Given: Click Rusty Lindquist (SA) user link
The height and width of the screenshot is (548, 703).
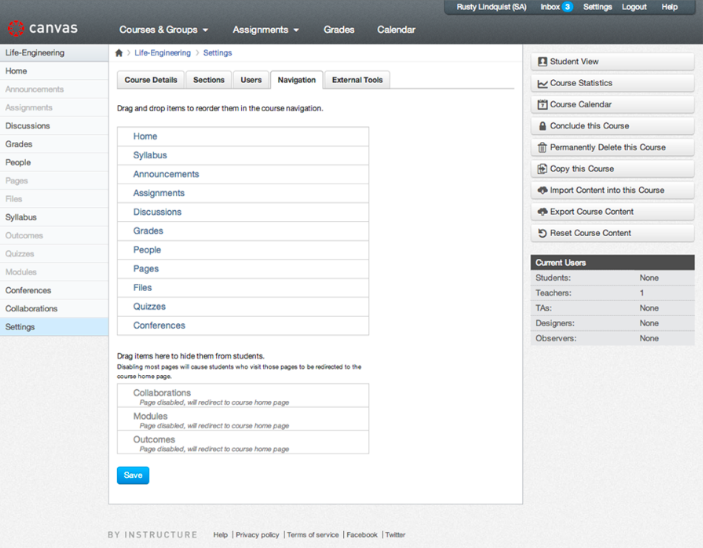Looking at the screenshot, I should click(x=491, y=7).
